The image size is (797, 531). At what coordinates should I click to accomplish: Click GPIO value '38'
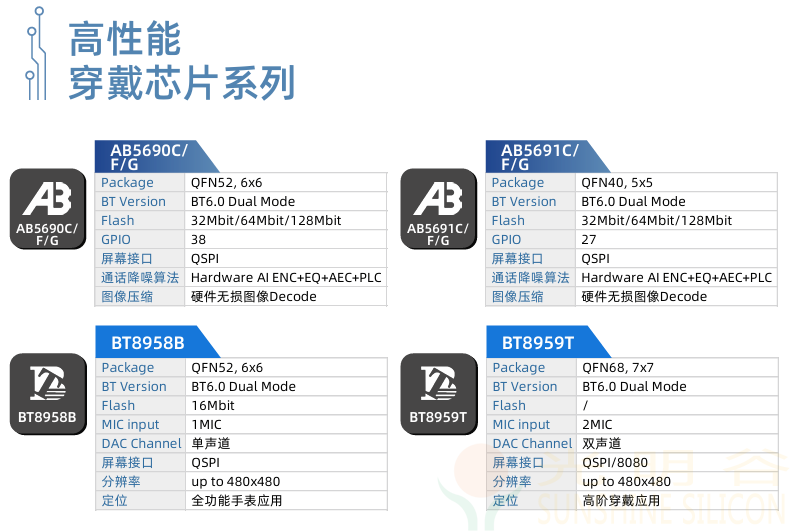coord(198,239)
